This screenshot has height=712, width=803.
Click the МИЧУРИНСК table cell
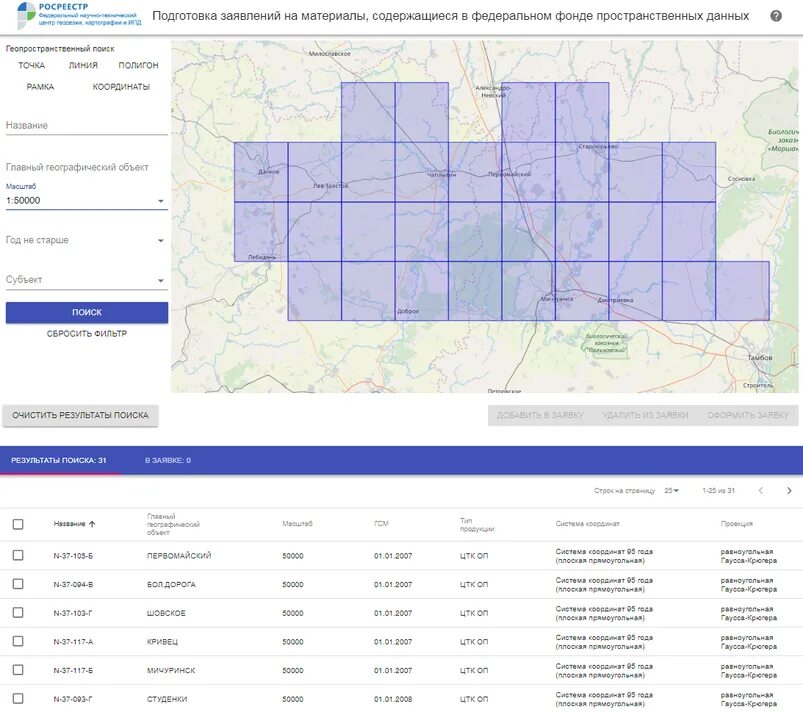pyautogui.click(x=171, y=671)
